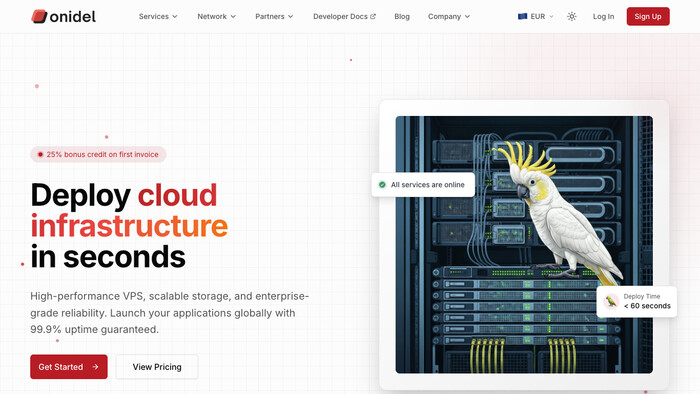
Task: Click the 'in seconds' headline text
Action: tap(108, 257)
